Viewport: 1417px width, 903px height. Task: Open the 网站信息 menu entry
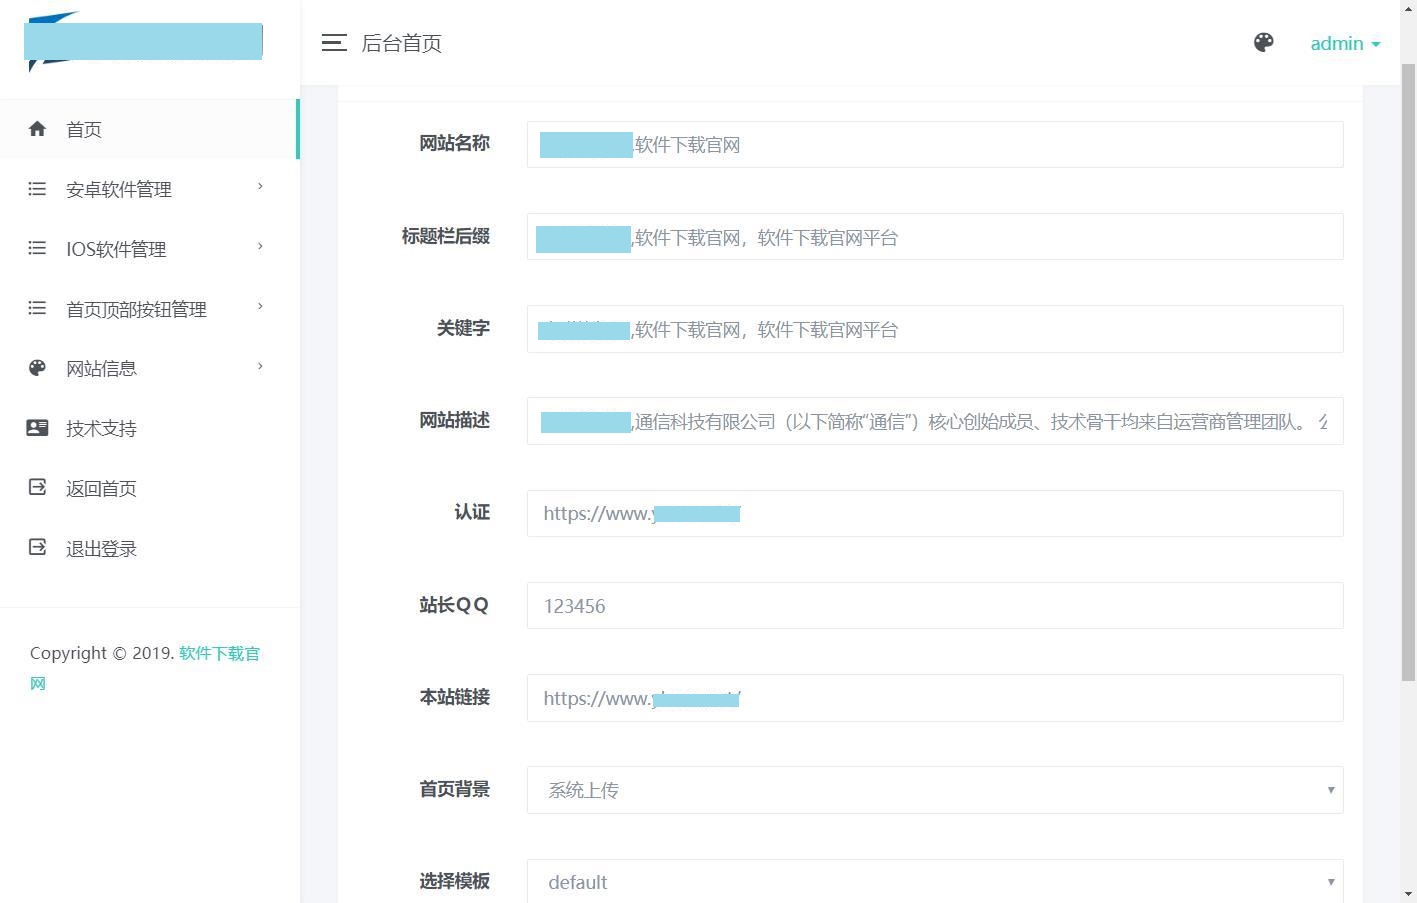pyautogui.click(x=100, y=368)
